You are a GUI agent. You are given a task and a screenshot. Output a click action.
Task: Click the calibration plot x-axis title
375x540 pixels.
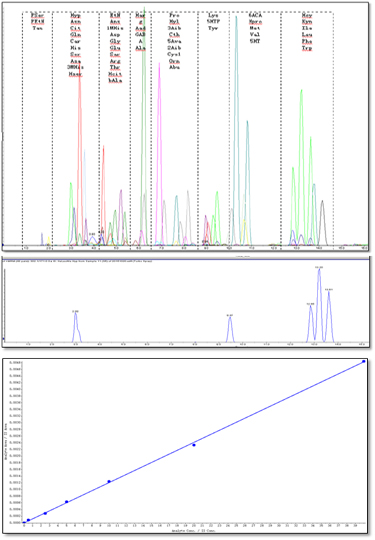[x=194, y=531]
